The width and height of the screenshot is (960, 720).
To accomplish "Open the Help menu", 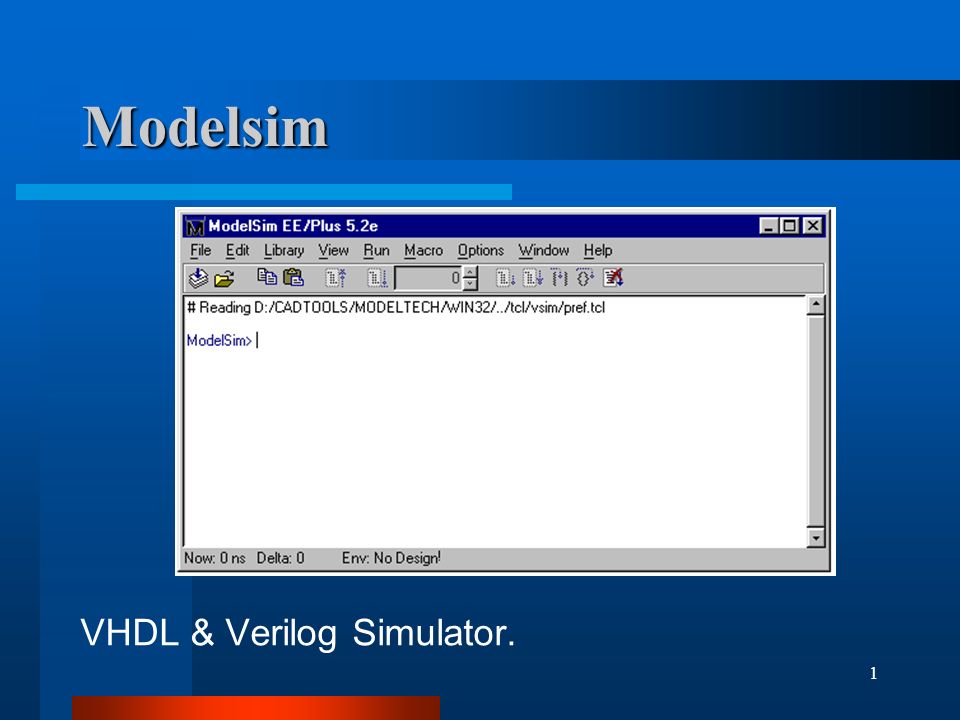I will pos(598,250).
